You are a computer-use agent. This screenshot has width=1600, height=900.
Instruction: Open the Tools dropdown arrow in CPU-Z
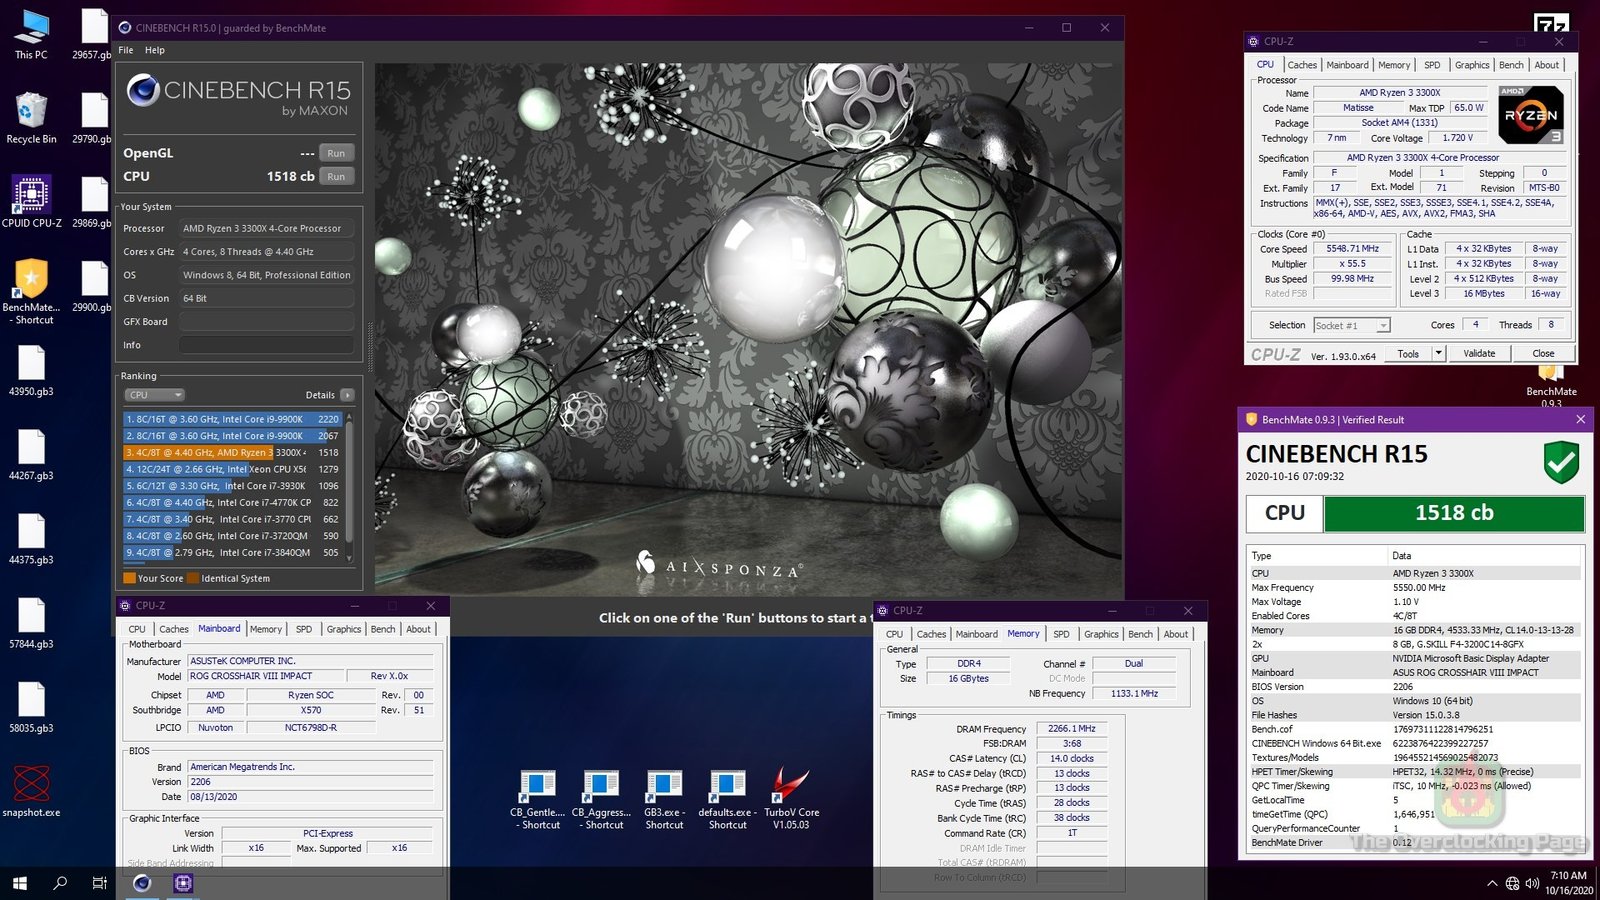1439,353
